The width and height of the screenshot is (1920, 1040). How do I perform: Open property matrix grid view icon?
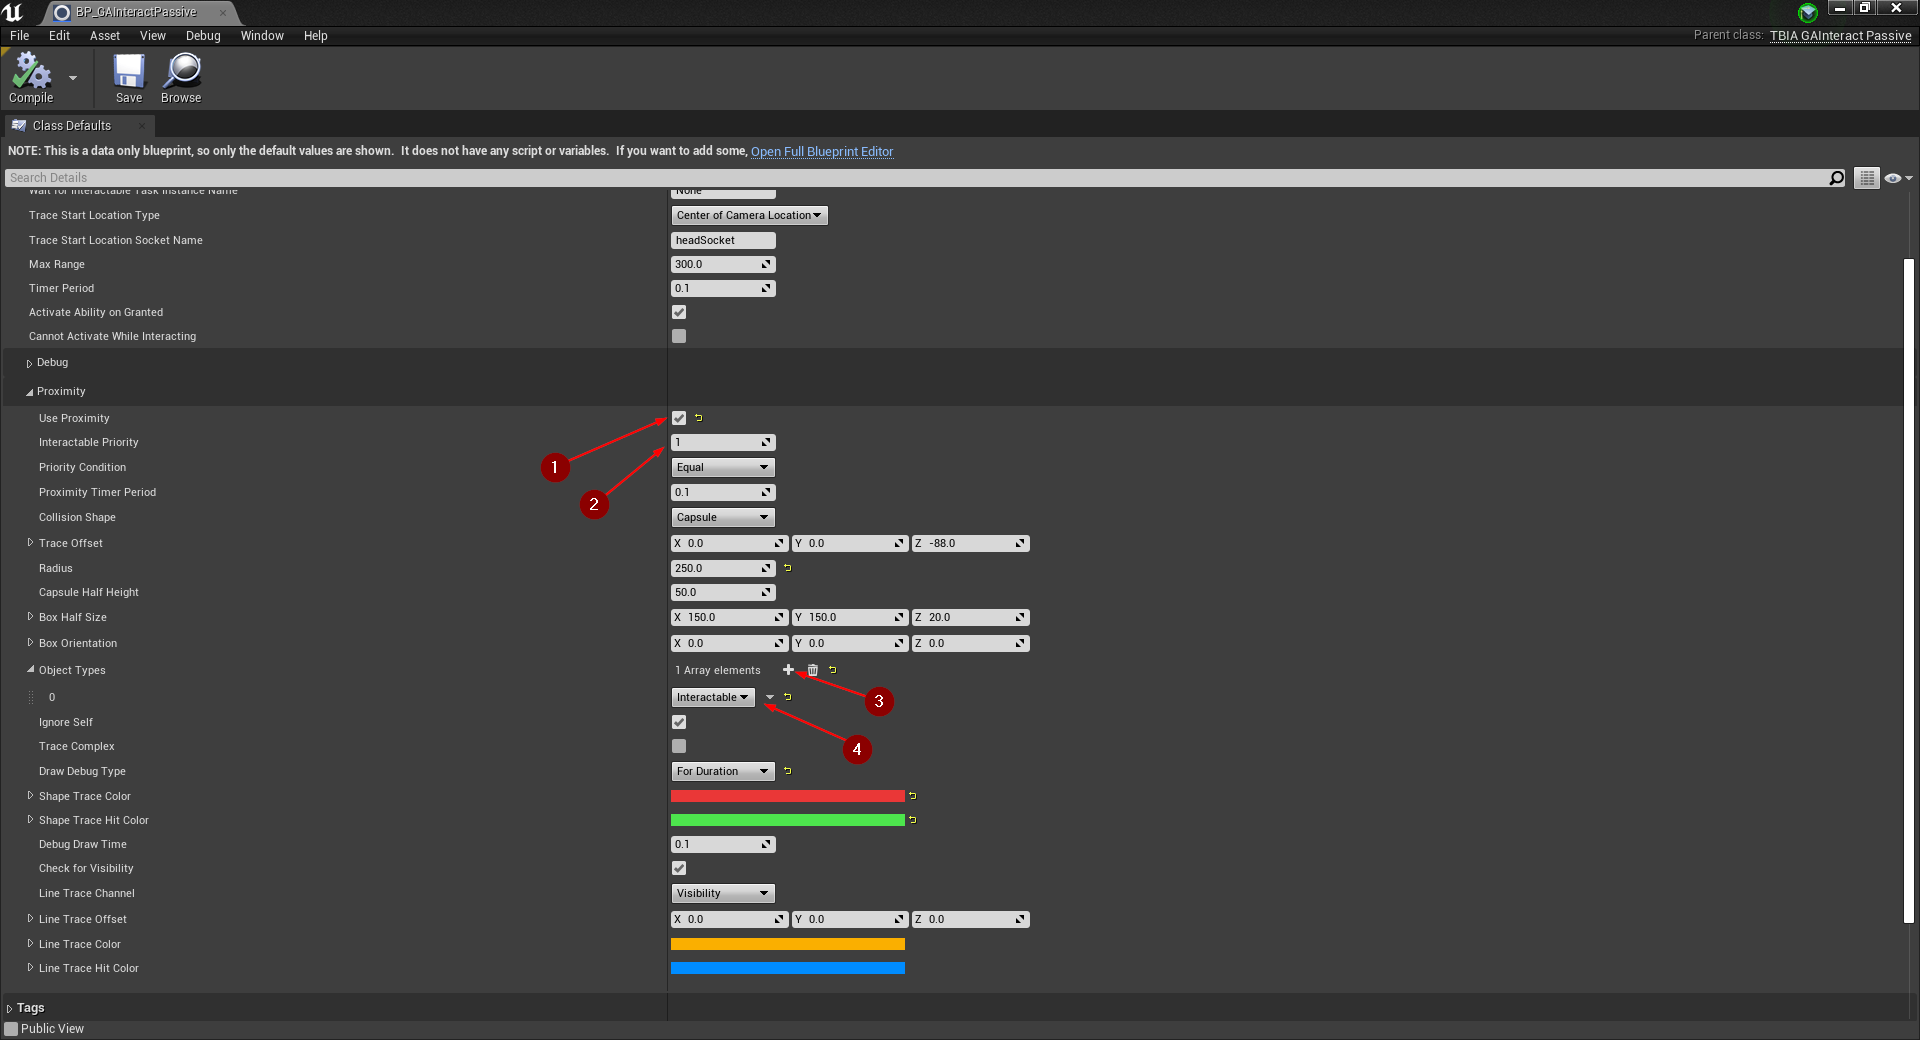pyautogui.click(x=1866, y=178)
